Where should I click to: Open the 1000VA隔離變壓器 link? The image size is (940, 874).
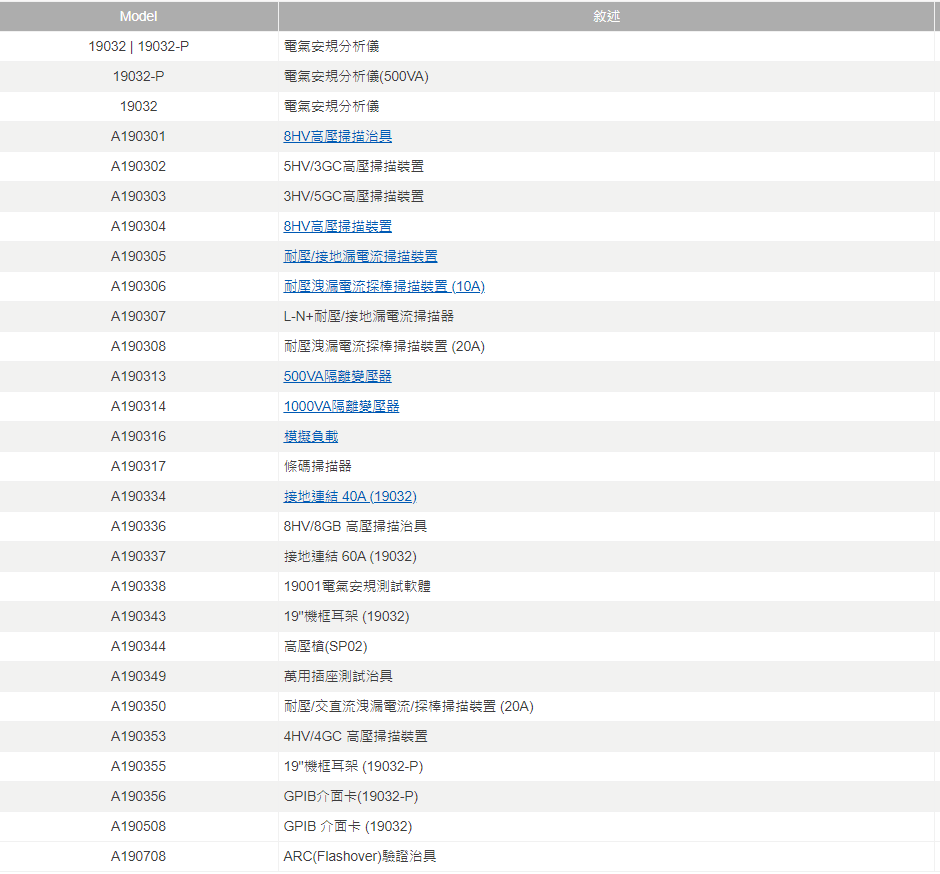coord(341,406)
